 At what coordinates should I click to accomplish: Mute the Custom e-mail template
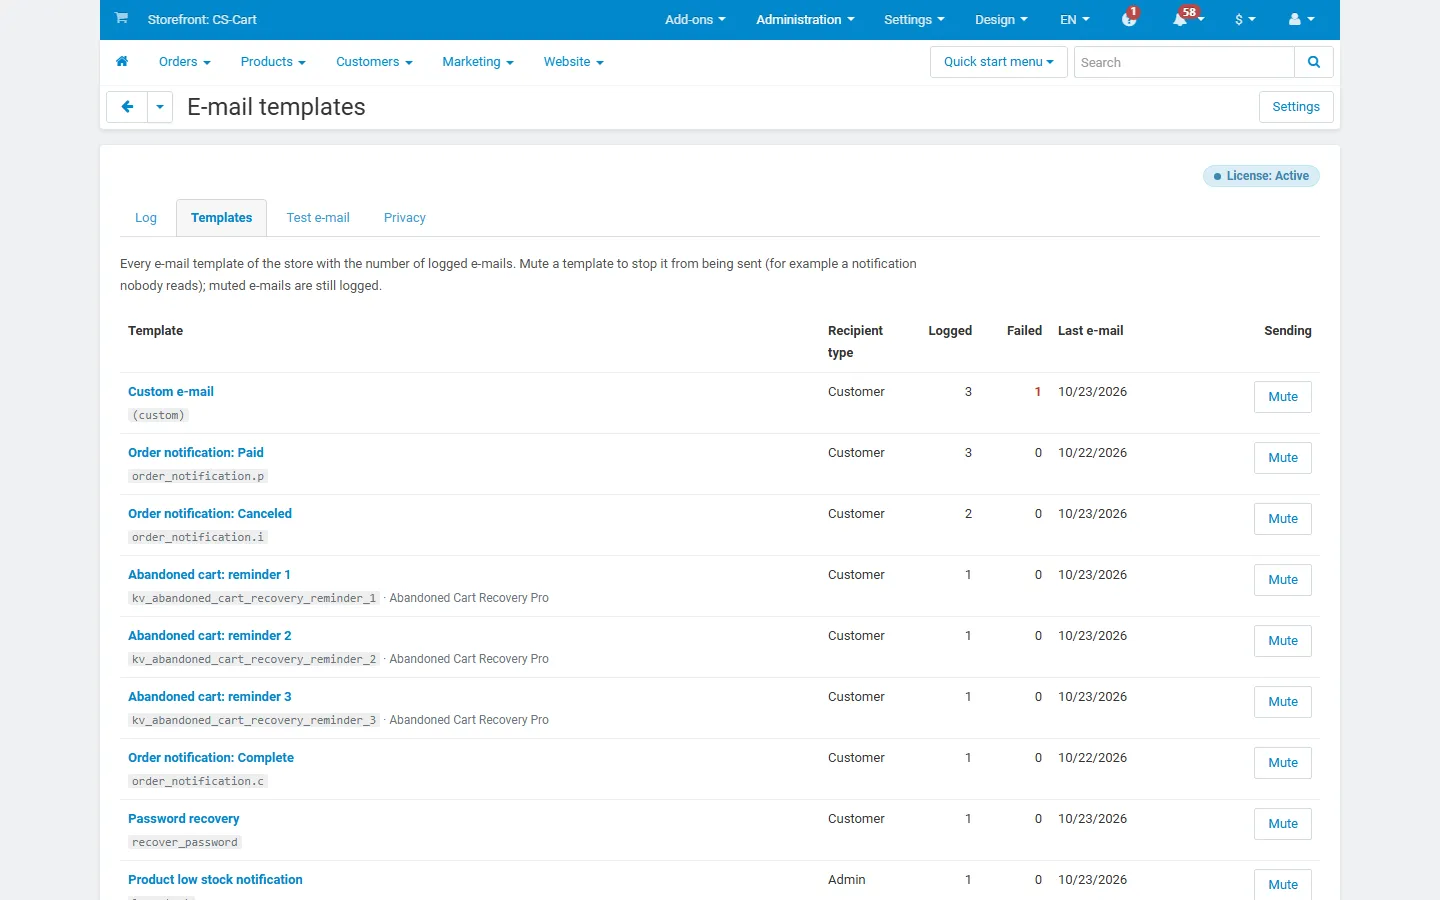1283,397
